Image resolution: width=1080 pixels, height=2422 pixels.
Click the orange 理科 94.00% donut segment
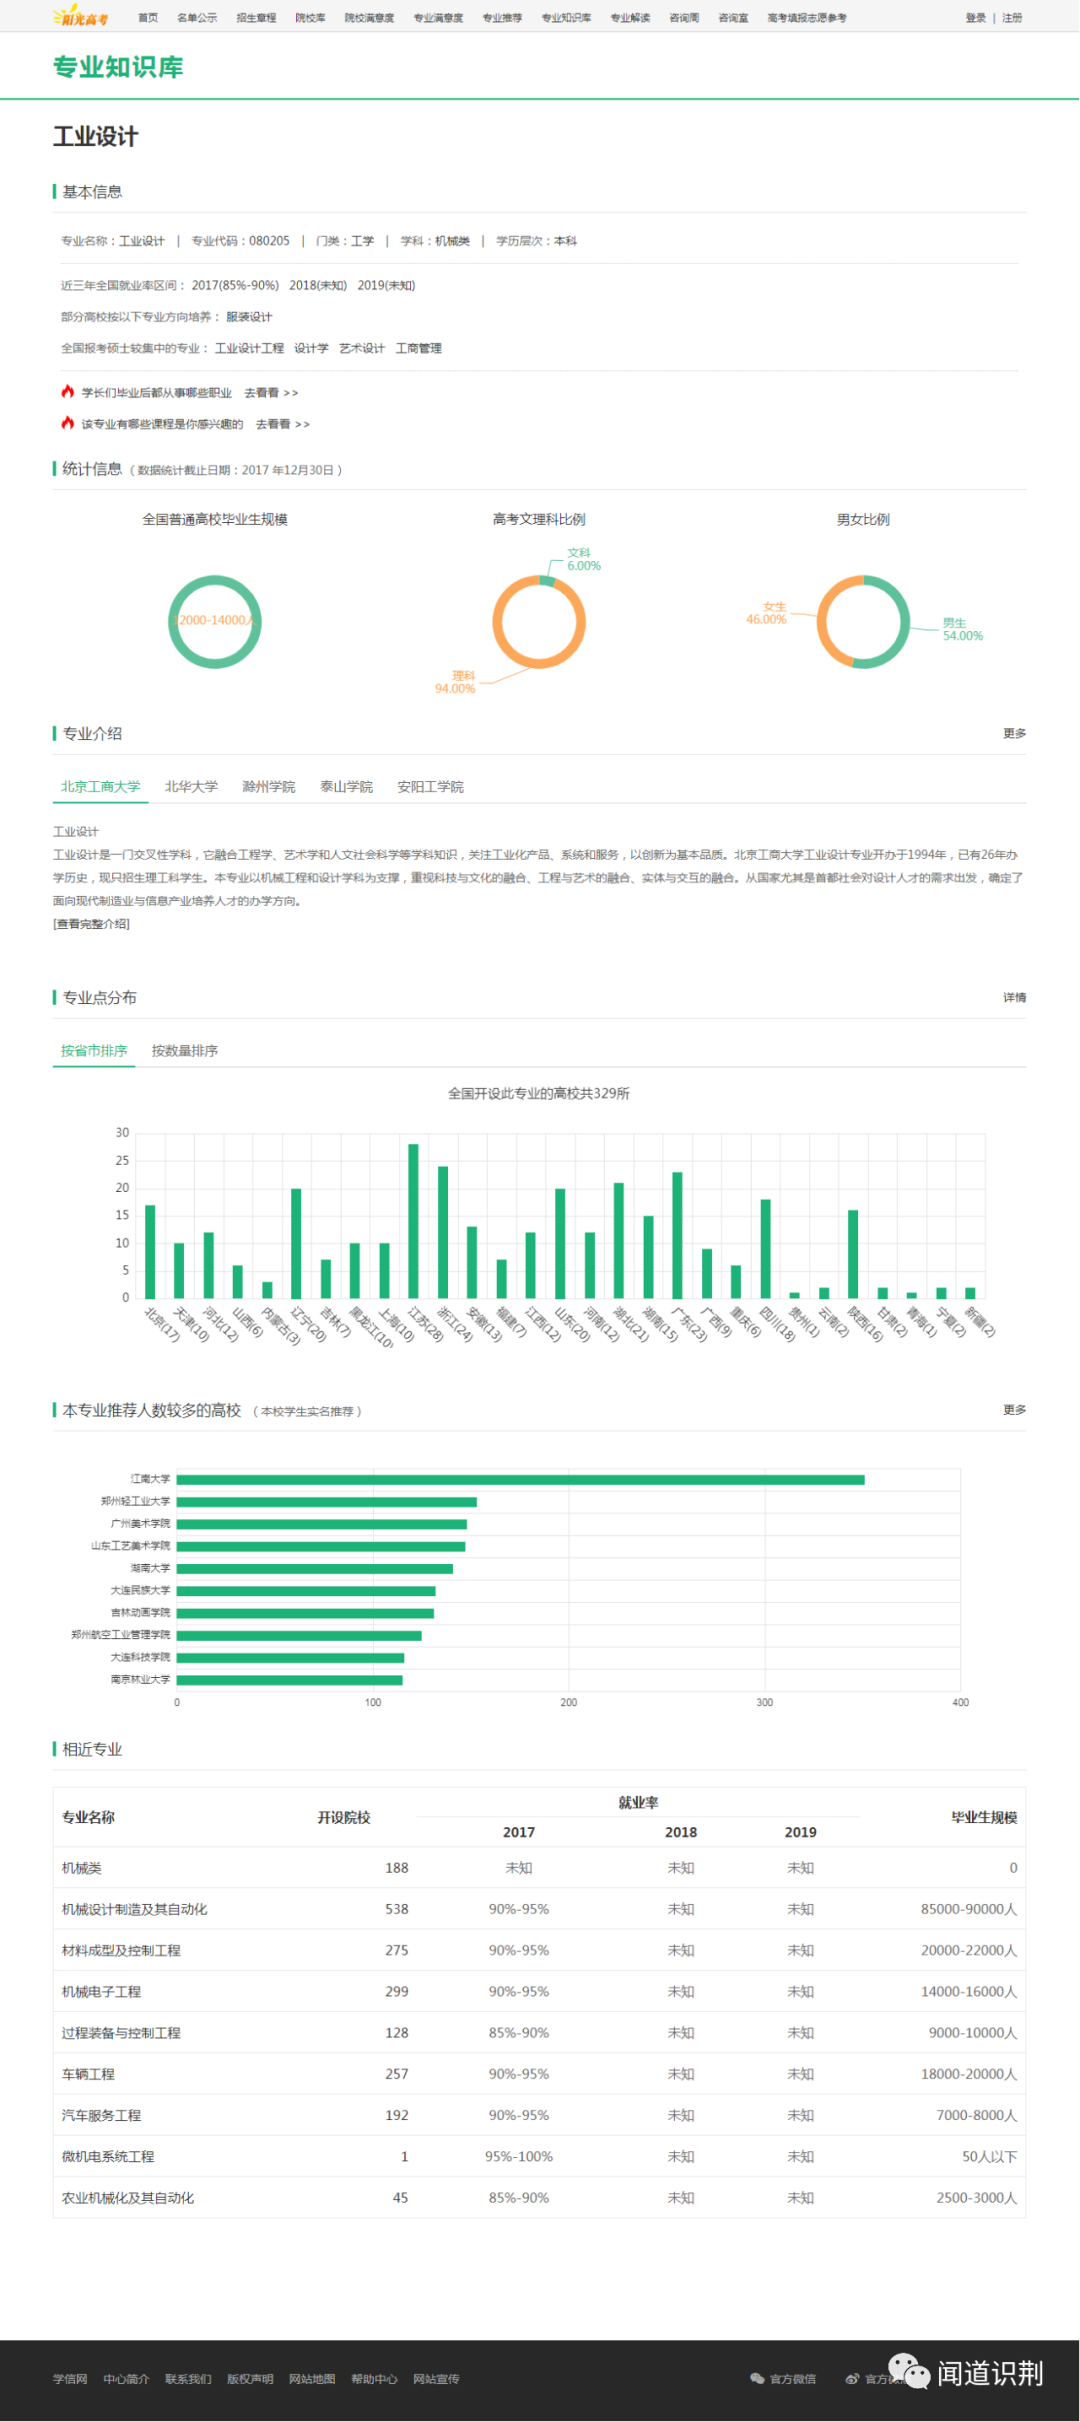[x=539, y=662]
